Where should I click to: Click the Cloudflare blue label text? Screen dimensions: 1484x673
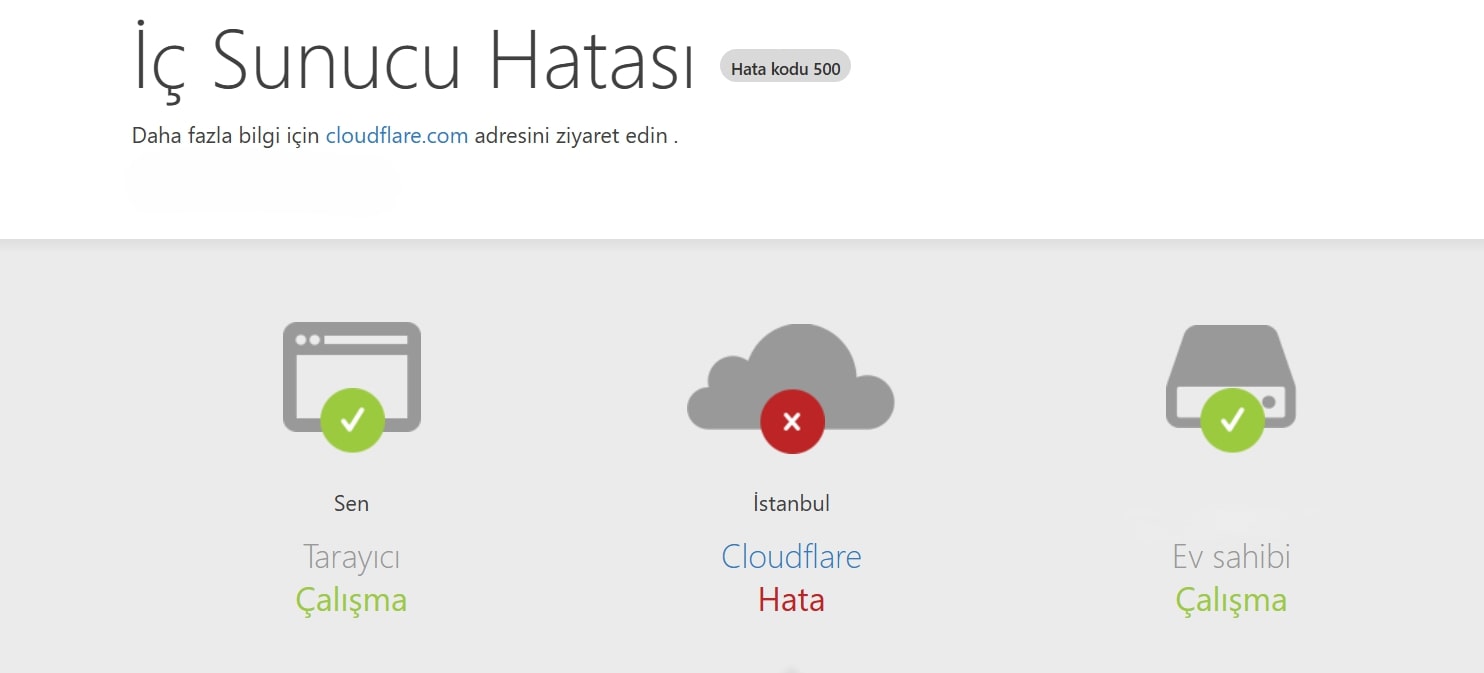click(791, 556)
